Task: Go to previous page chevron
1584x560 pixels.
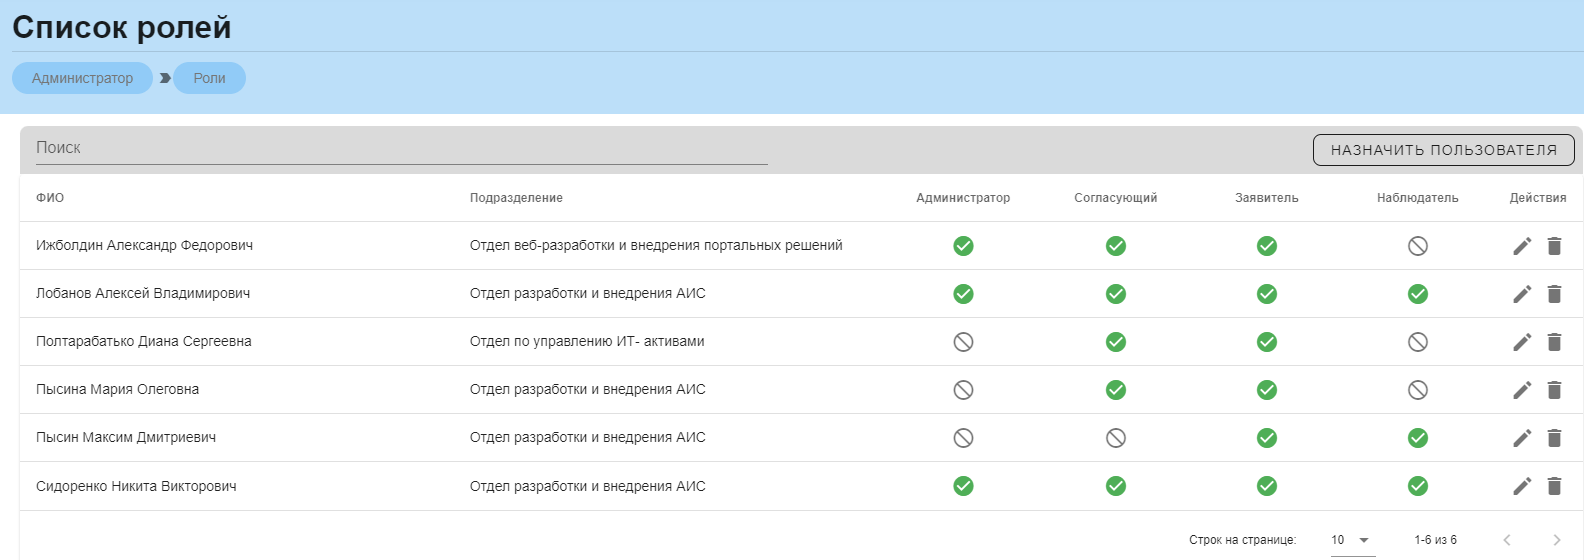Action: tap(1507, 540)
